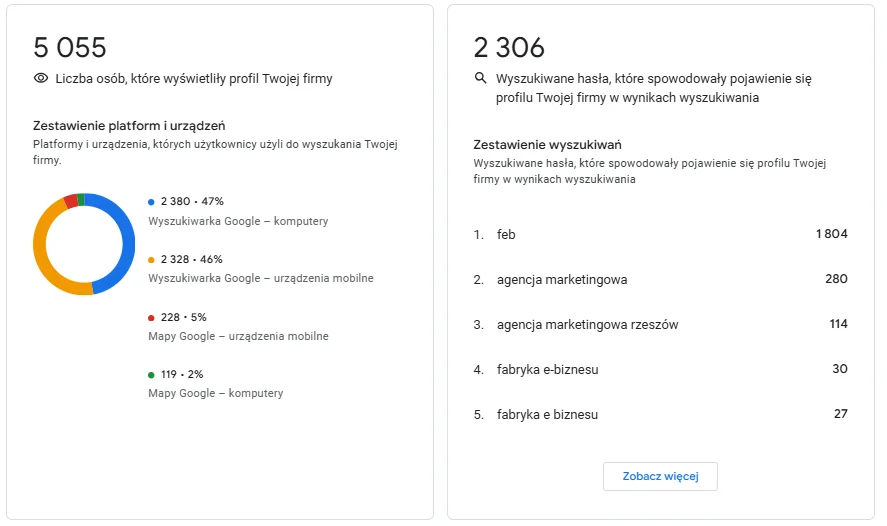Open "agencja marketingowa rzeszów" search term

(588, 324)
